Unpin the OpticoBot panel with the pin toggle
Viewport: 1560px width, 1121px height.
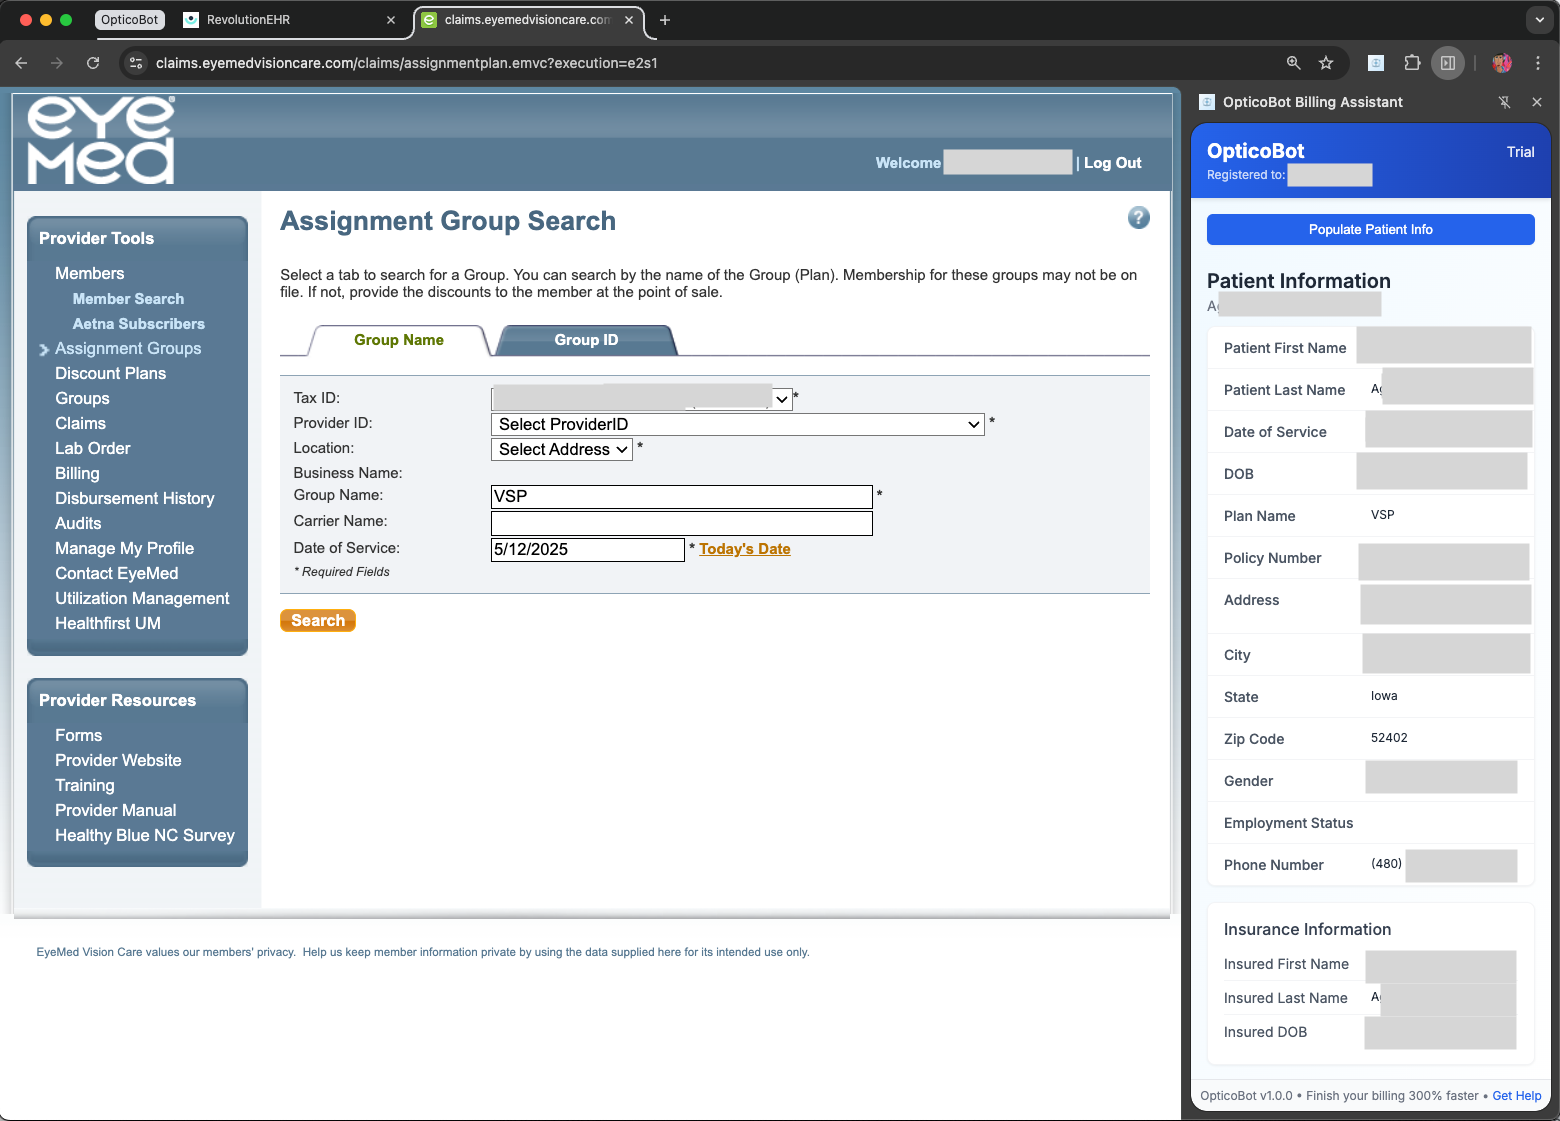coord(1504,101)
